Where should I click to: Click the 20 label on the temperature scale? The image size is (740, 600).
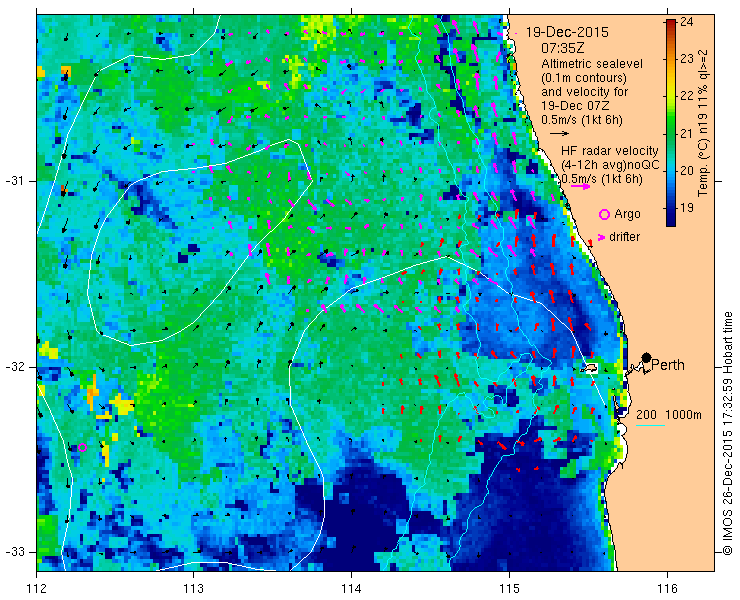coord(688,170)
